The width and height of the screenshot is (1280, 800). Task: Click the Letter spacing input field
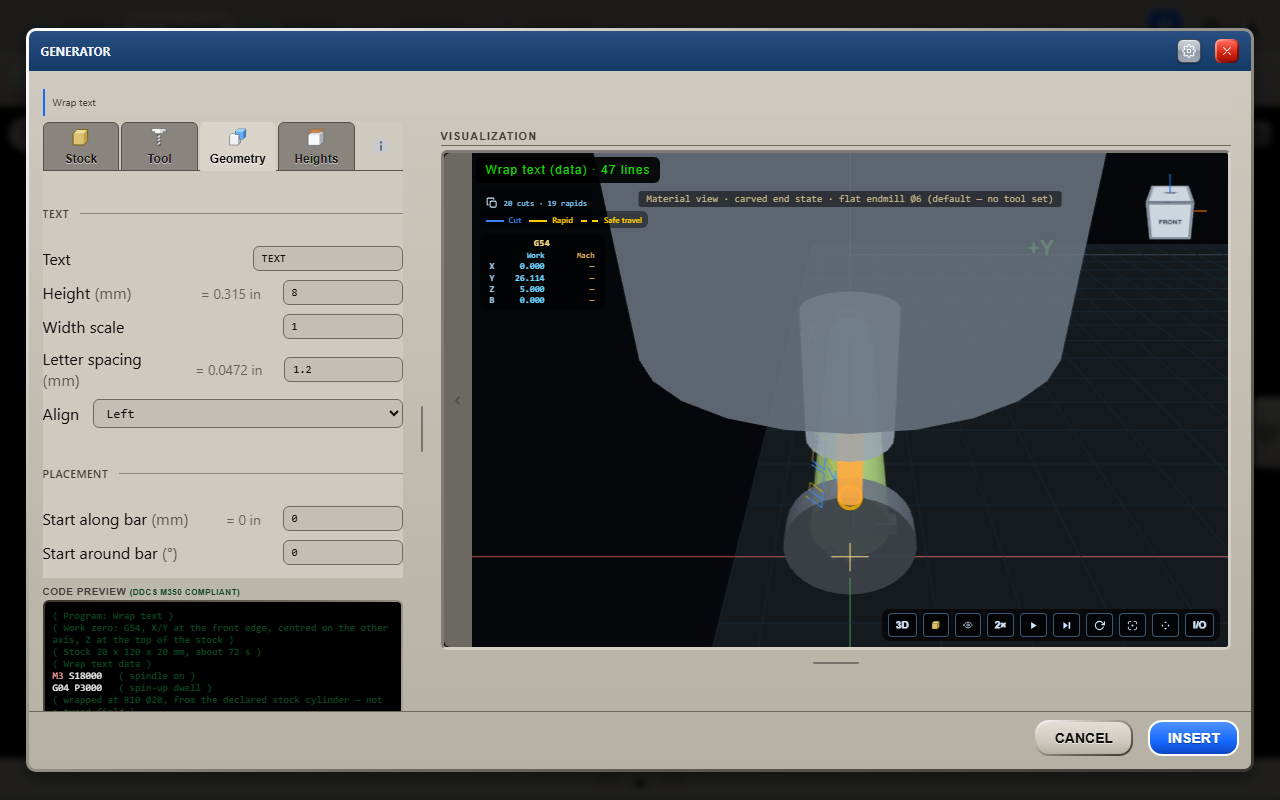click(x=343, y=369)
